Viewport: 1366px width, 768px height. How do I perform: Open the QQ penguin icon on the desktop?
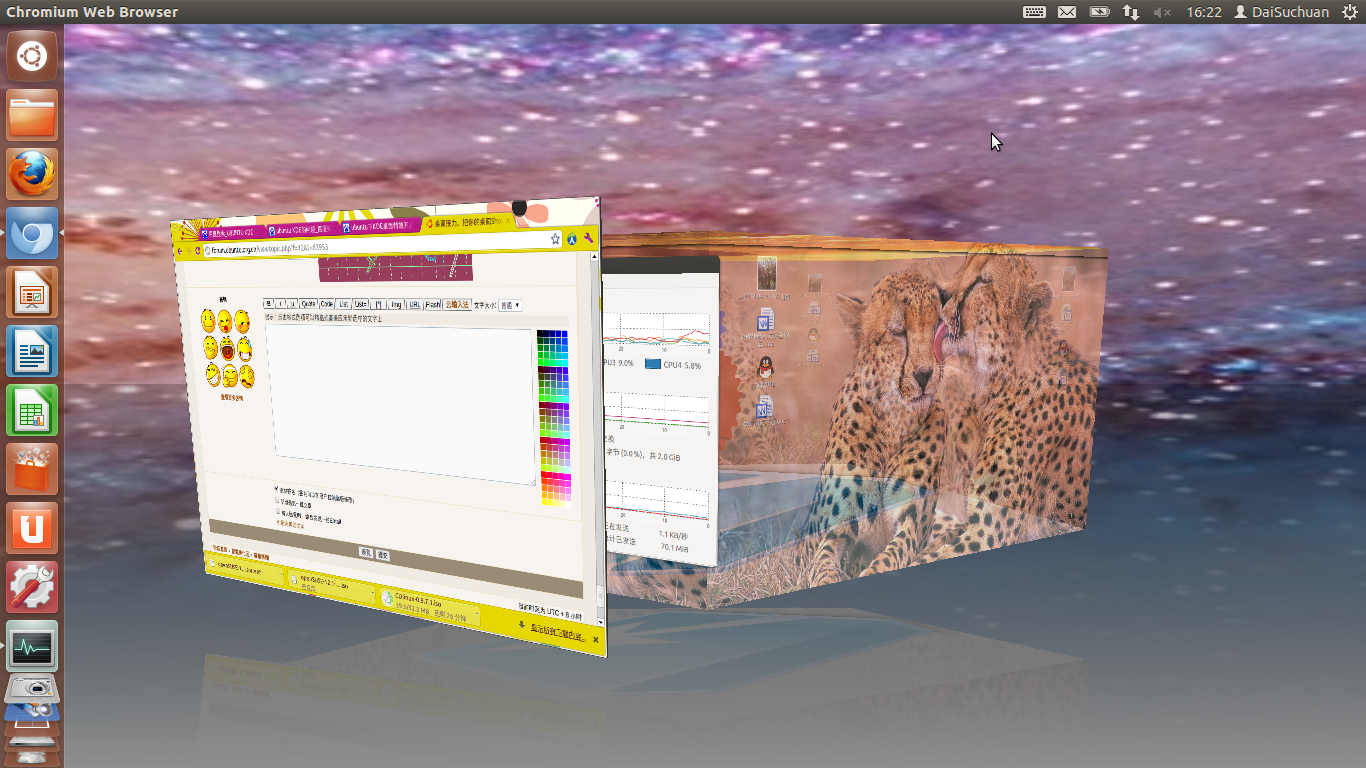765,368
